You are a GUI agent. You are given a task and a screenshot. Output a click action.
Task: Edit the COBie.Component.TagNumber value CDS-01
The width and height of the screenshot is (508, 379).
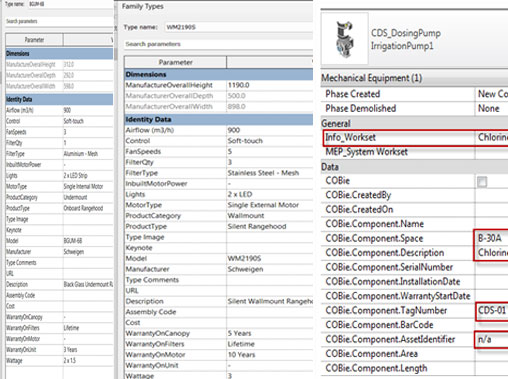coord(492,311)
